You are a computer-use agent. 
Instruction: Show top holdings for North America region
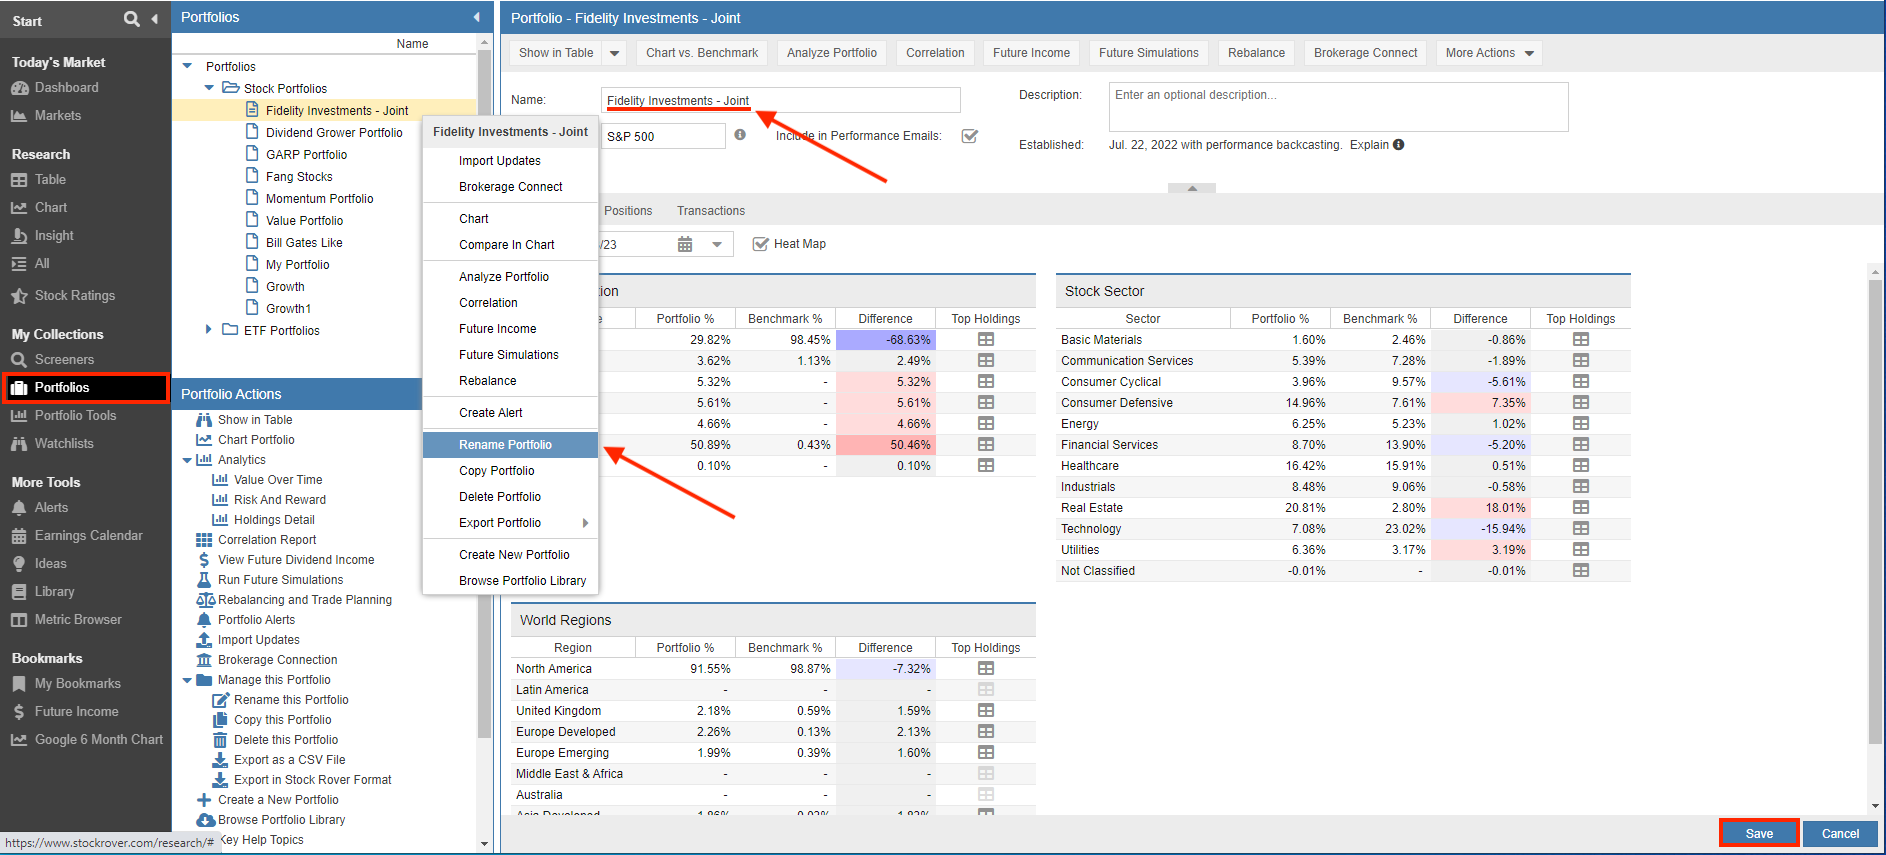[986, 669]
